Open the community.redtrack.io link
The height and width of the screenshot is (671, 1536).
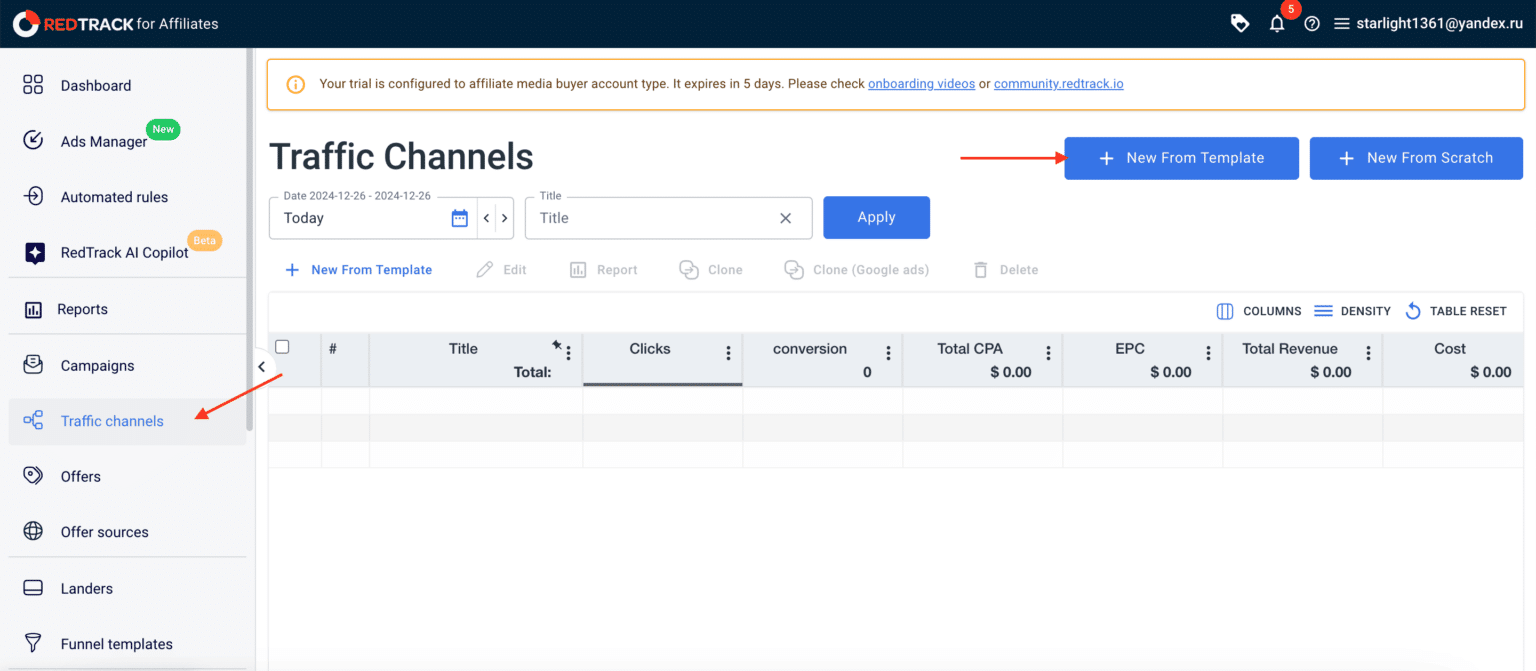(1058, 83)
